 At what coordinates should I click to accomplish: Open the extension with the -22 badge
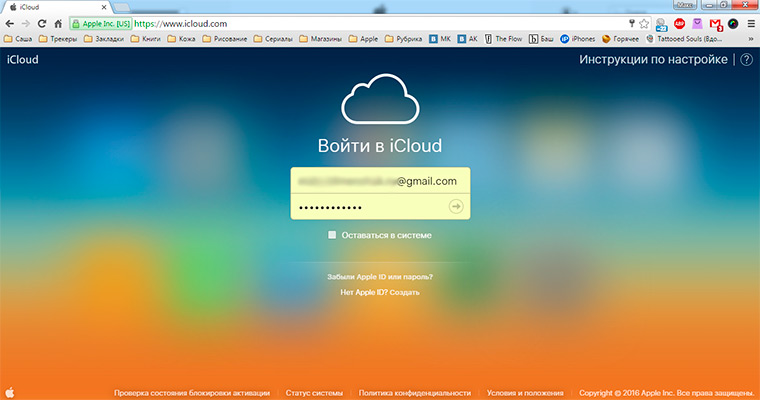click(661, 24)
